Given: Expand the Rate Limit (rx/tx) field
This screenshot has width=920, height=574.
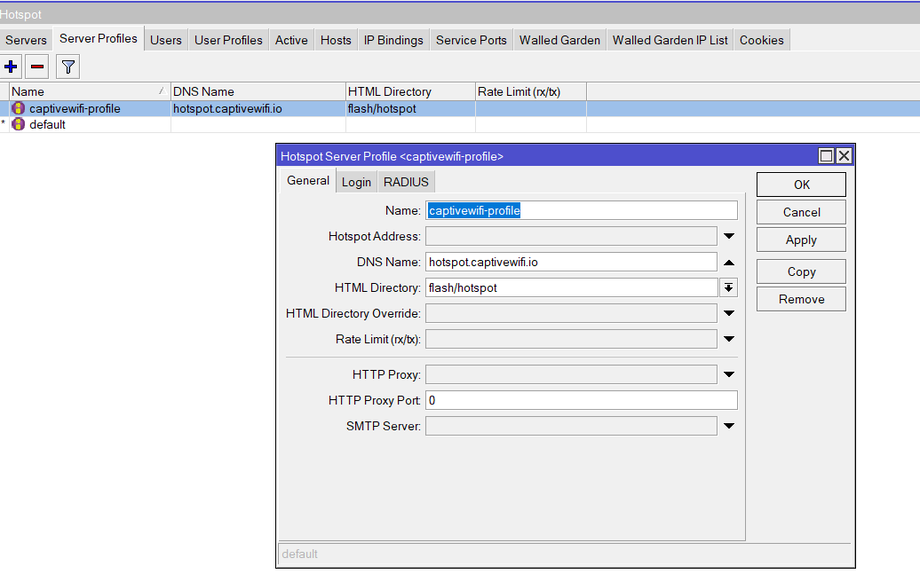Looking at the screenshot, I should (x=729, y=340).
